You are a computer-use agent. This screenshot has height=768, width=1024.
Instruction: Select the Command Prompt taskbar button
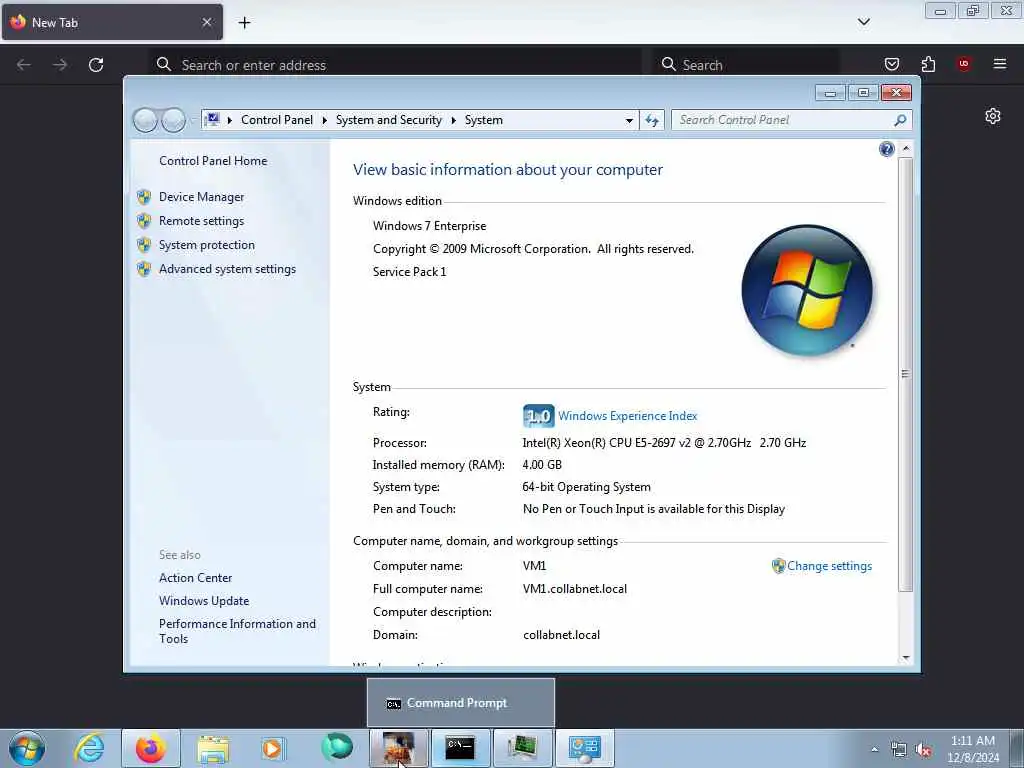460,748
